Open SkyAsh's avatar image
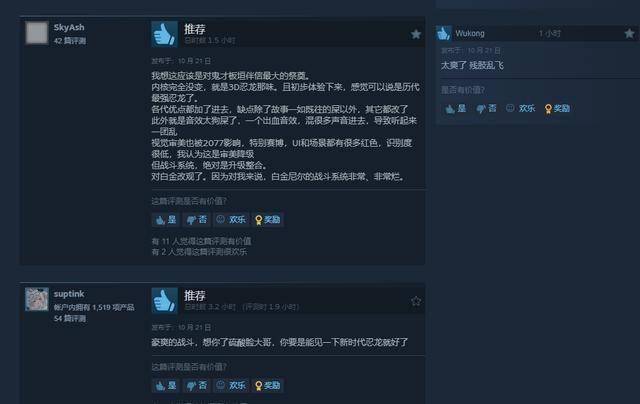The height and width of the screenshot is (404, 640). click(37, 33)
